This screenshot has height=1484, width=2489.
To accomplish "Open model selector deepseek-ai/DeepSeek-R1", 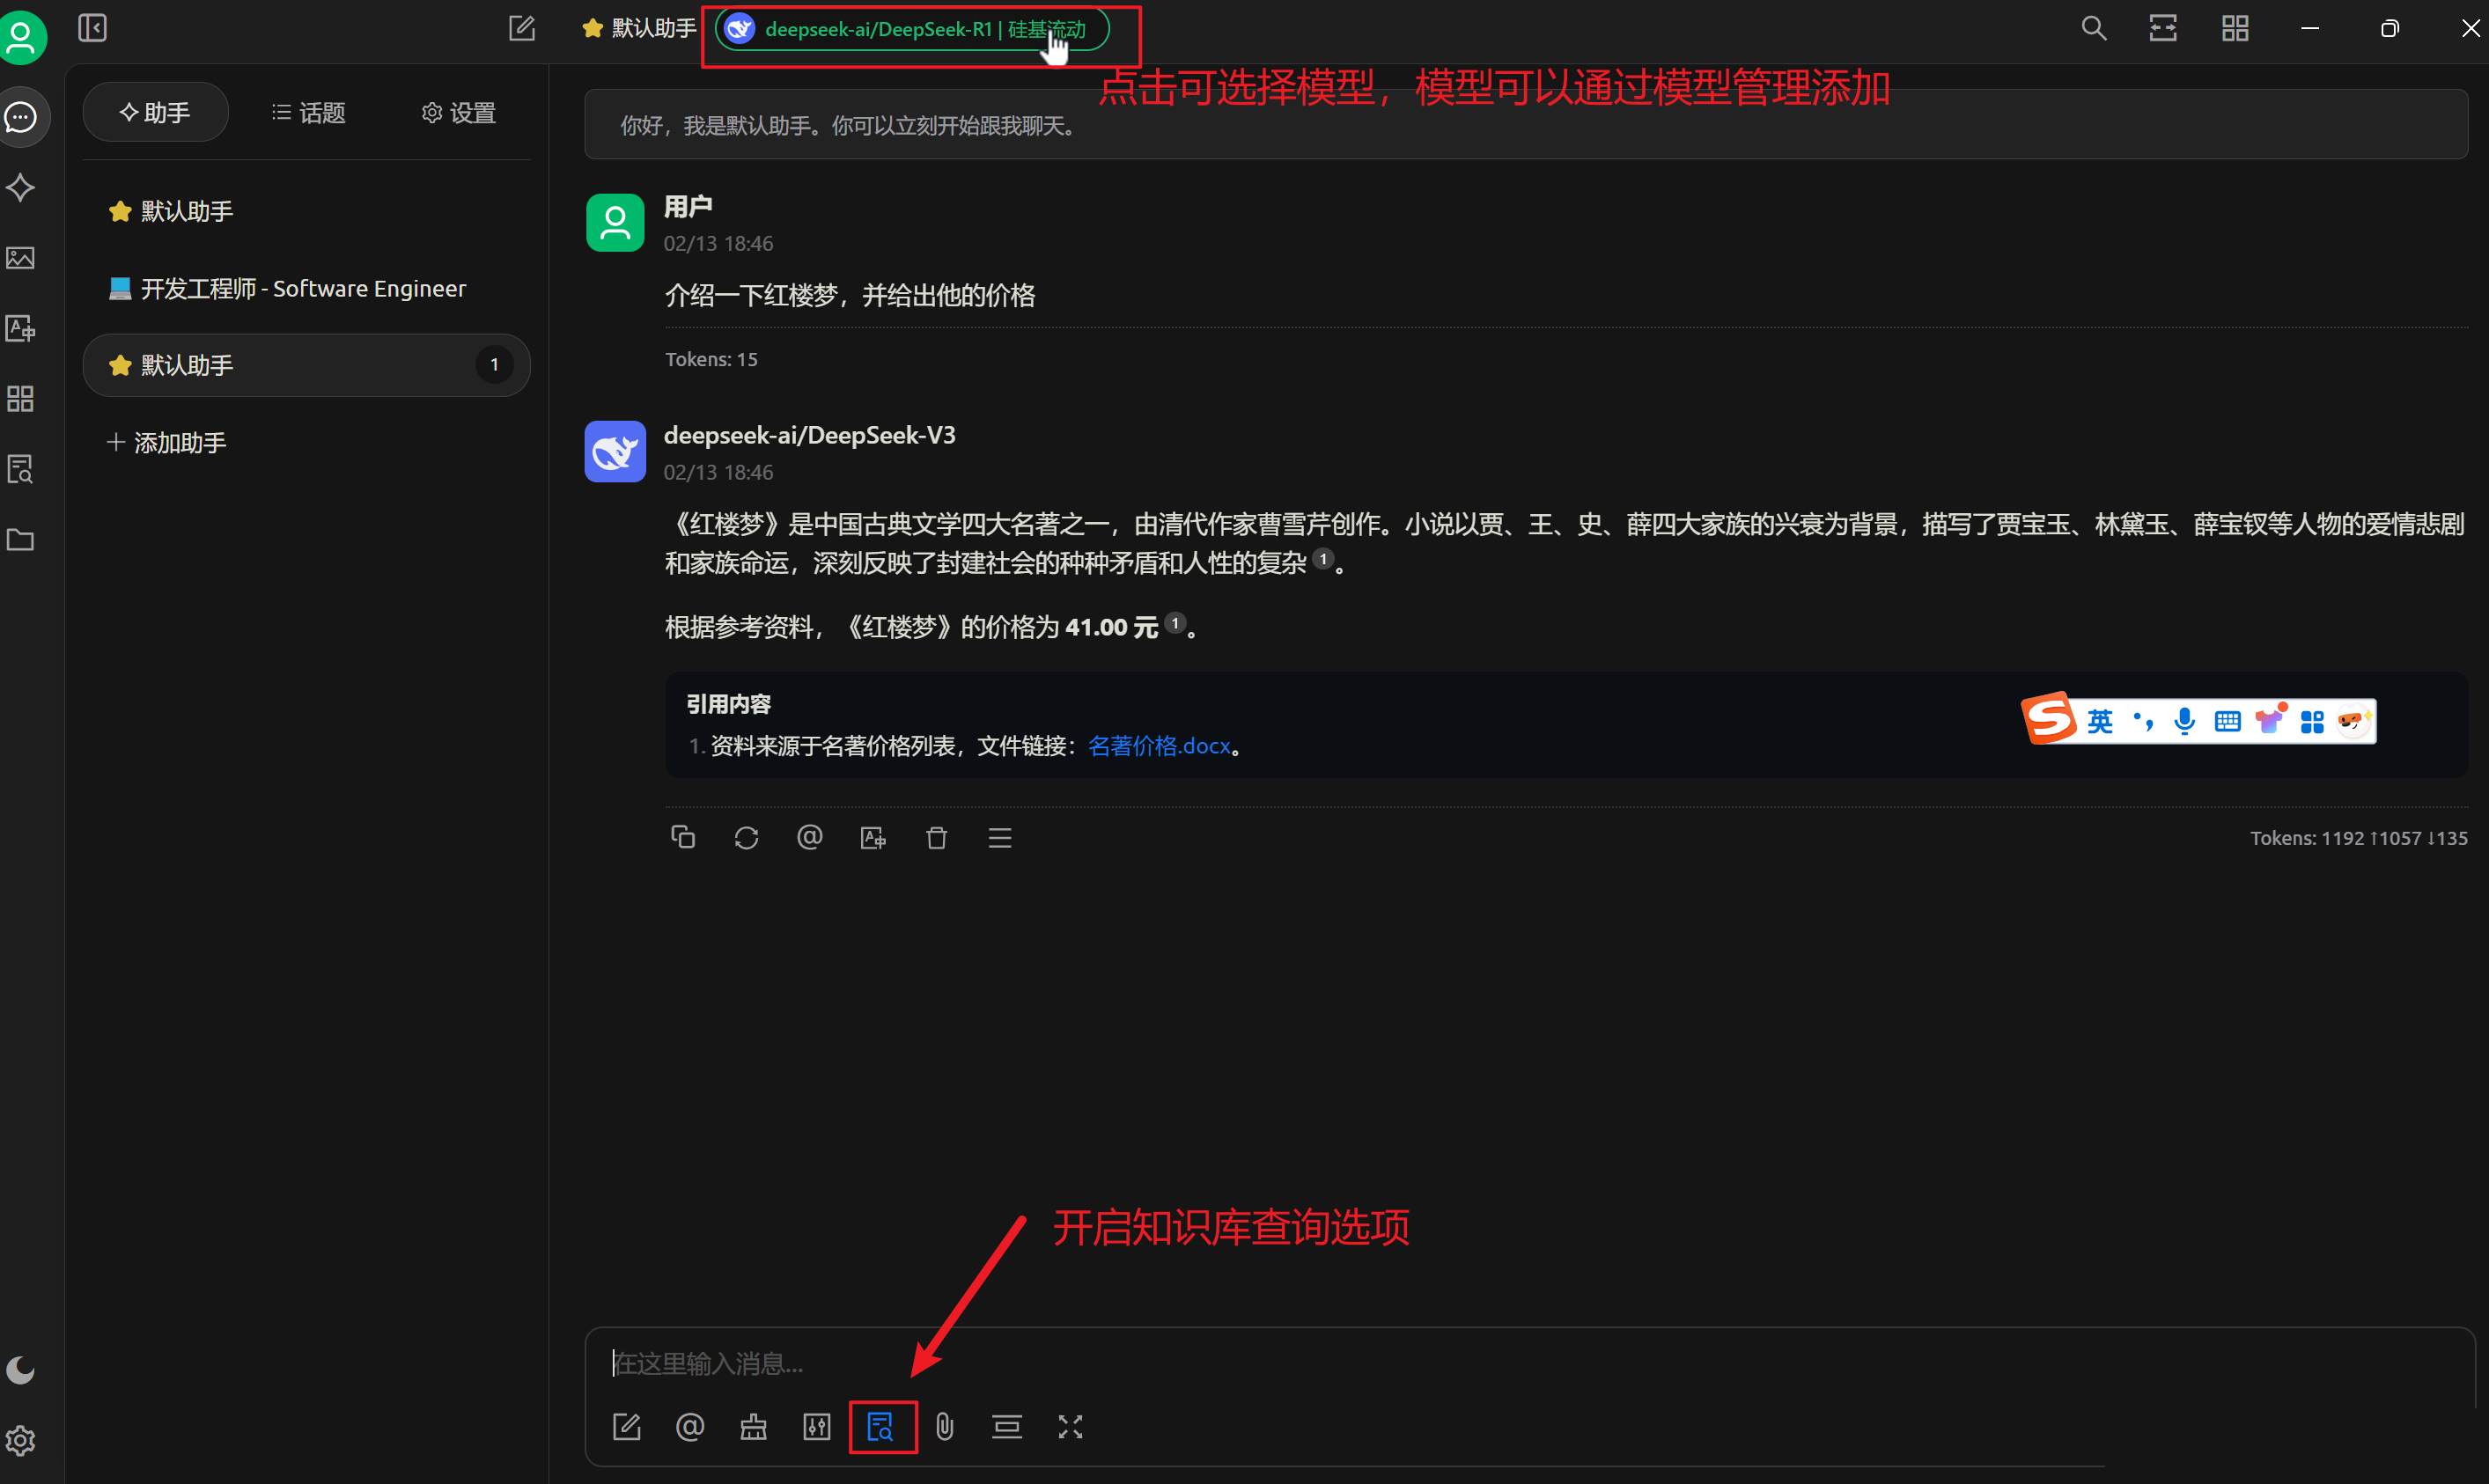I will [x=912, y=29].
